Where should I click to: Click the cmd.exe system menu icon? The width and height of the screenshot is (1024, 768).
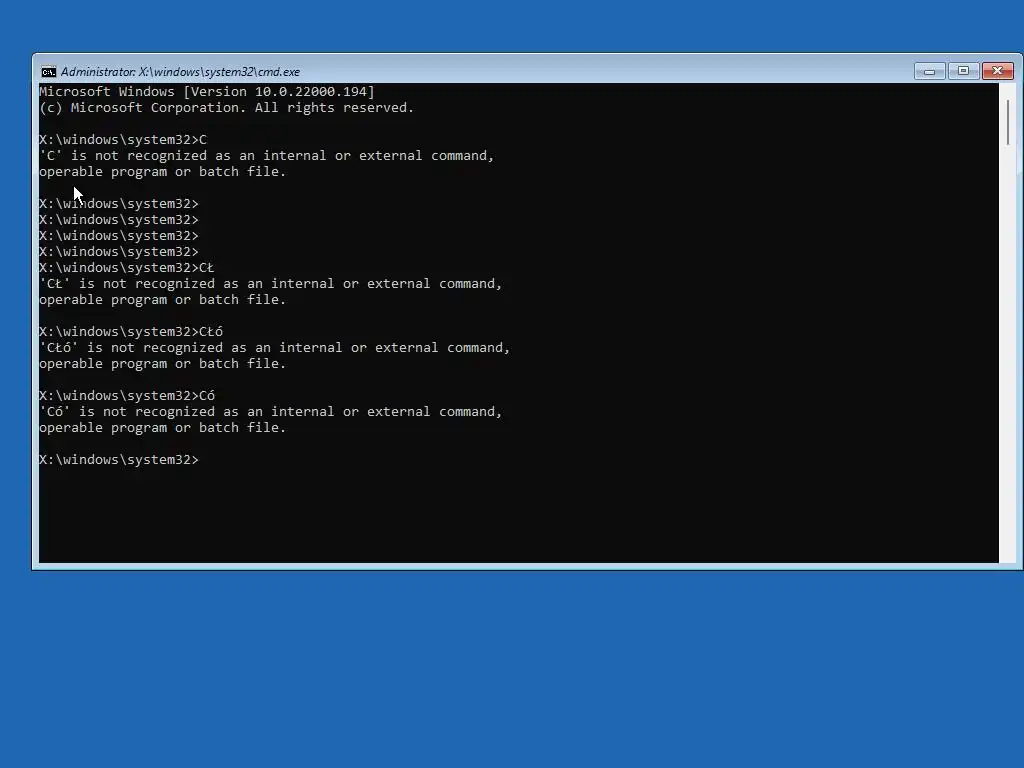[x=48, y=72]
